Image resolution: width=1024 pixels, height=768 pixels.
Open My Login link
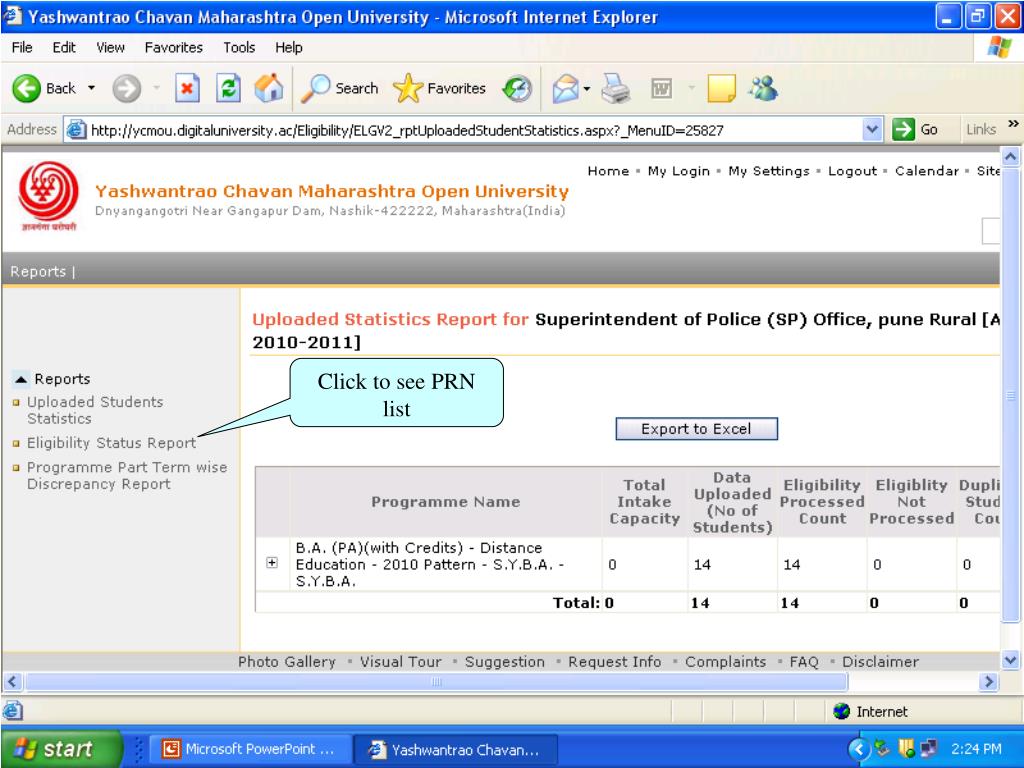679,171
